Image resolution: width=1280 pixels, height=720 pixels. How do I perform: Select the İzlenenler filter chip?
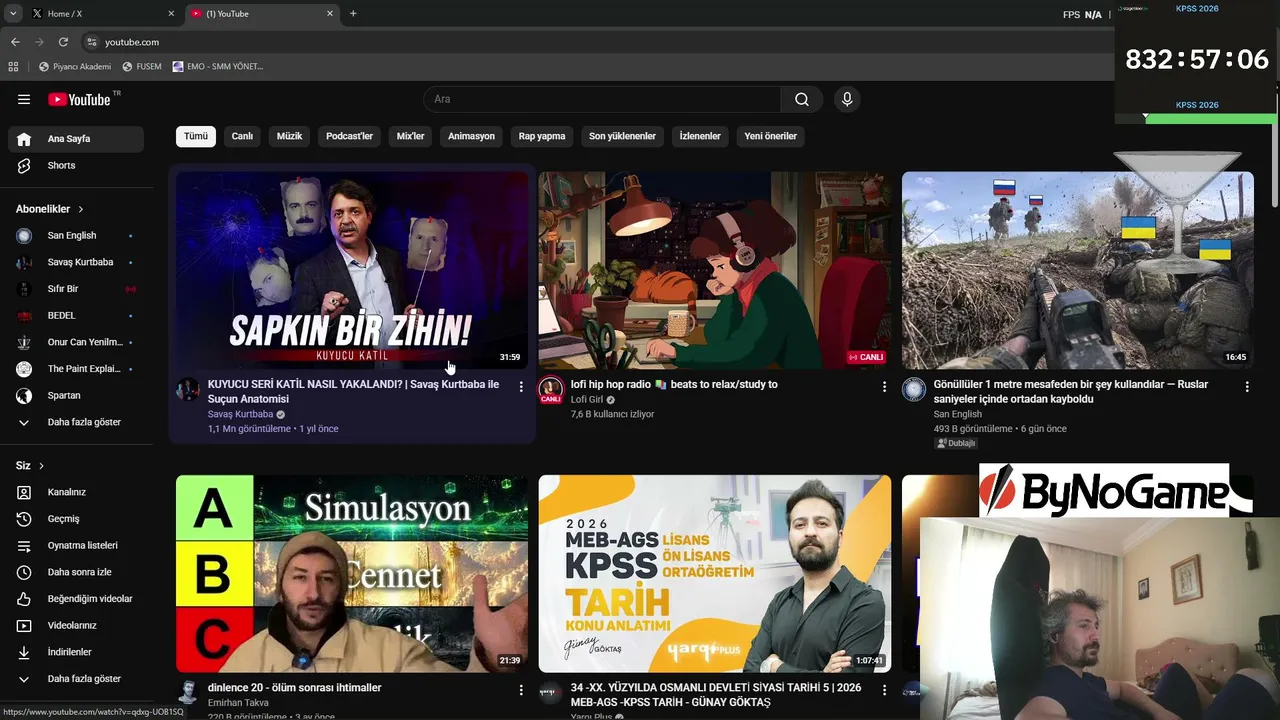pos(700,136)
